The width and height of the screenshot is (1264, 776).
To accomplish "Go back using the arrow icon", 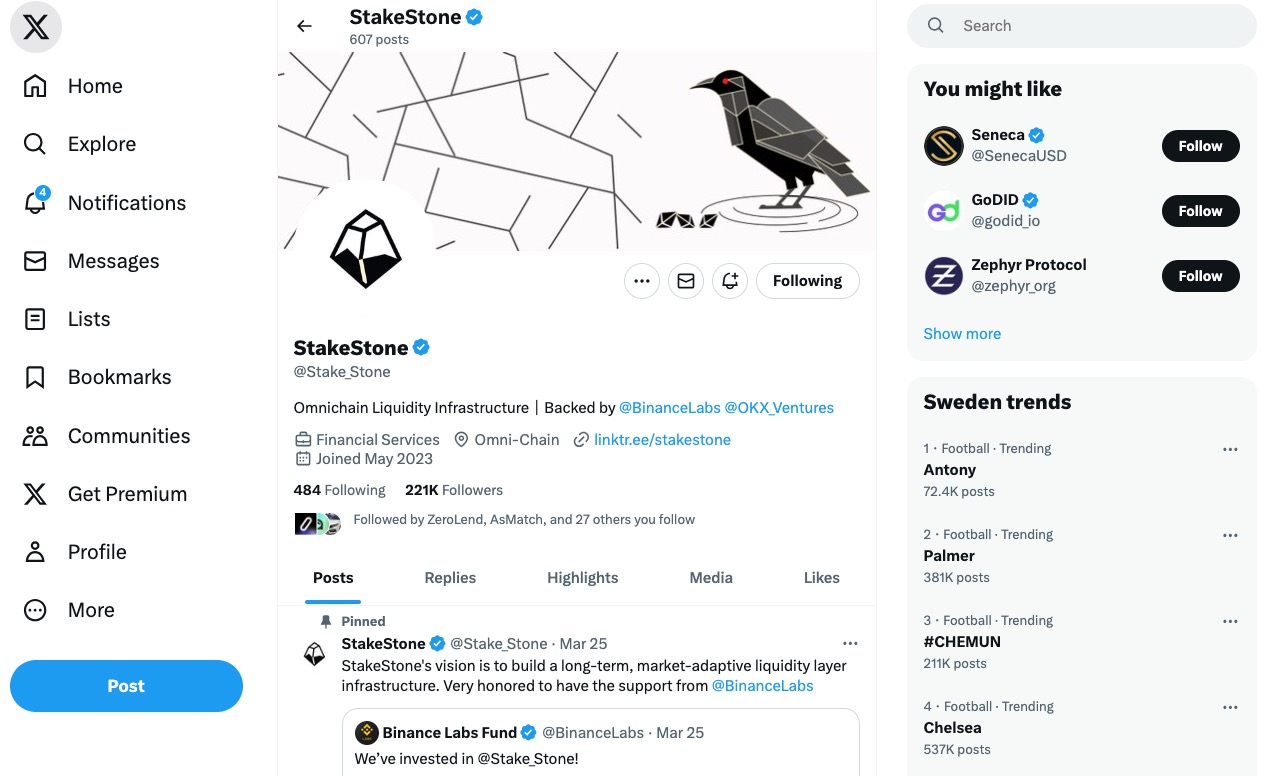I will (304, 26).
